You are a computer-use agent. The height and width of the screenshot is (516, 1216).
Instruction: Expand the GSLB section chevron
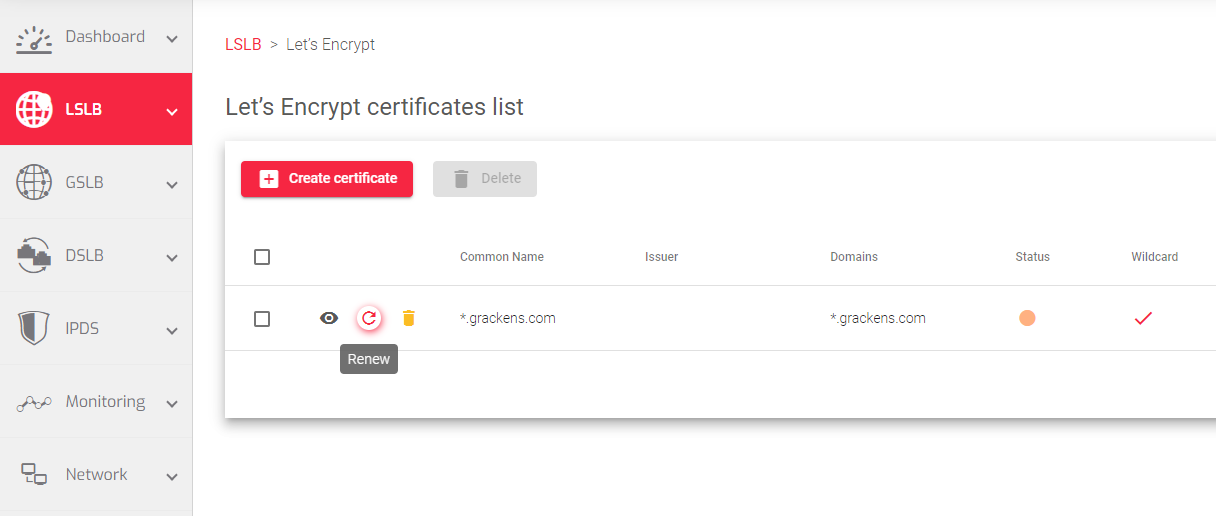tap(172, 185)
